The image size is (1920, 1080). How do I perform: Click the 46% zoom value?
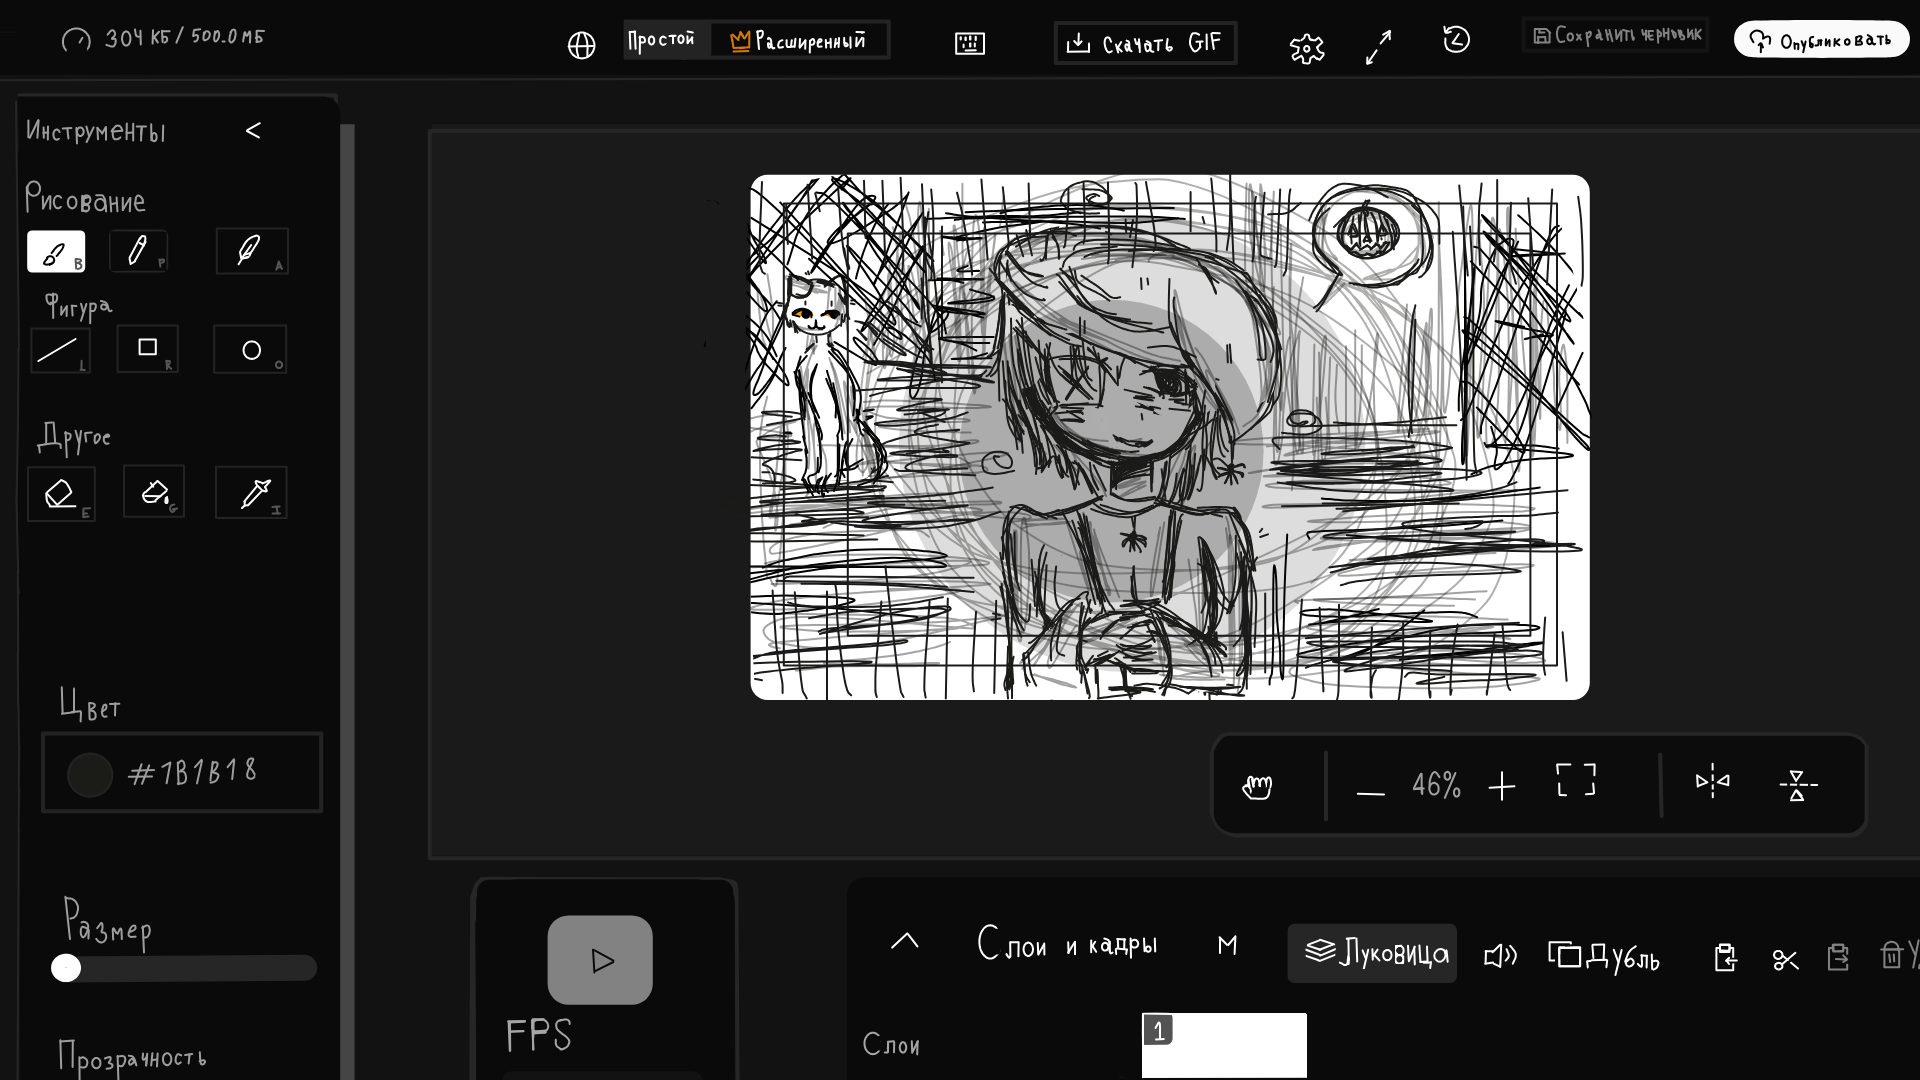[x=1436, y=785]
